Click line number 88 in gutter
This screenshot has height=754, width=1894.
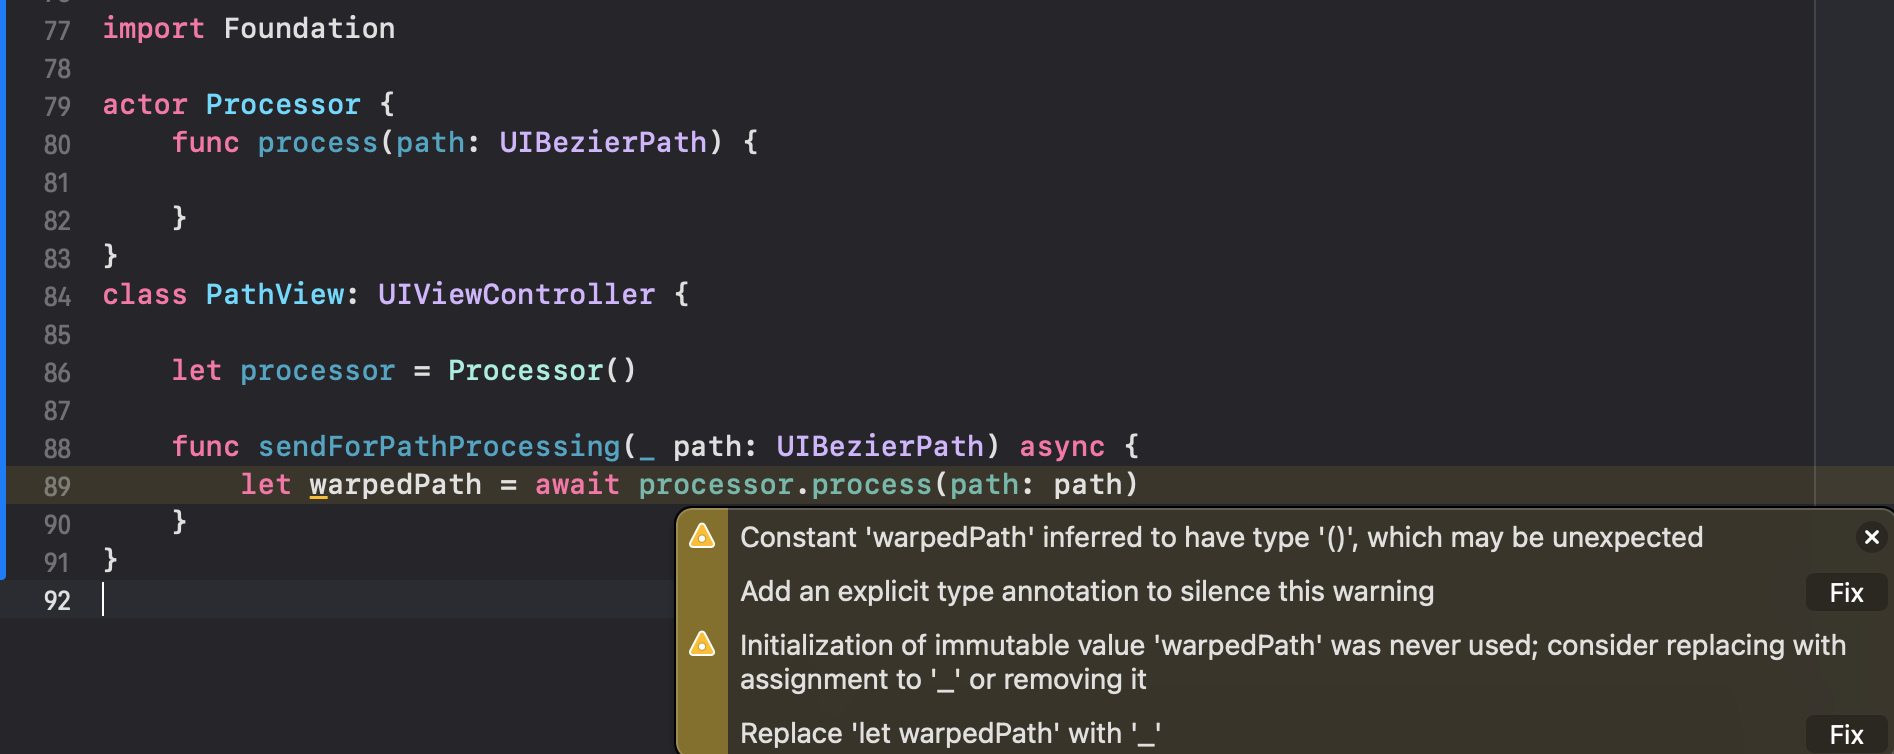[x=57, y=449]
